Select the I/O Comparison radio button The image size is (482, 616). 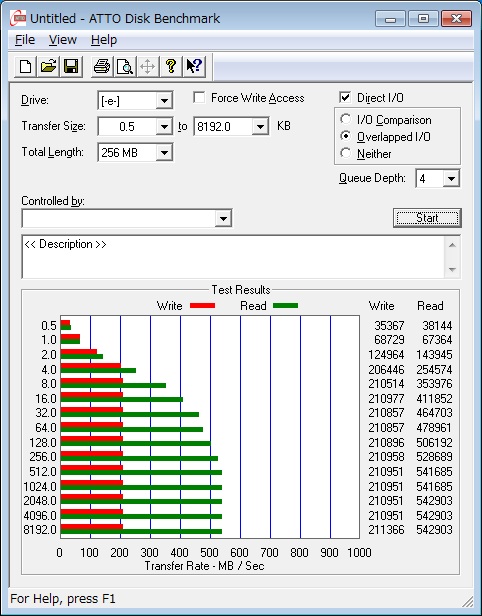(346, 119)
